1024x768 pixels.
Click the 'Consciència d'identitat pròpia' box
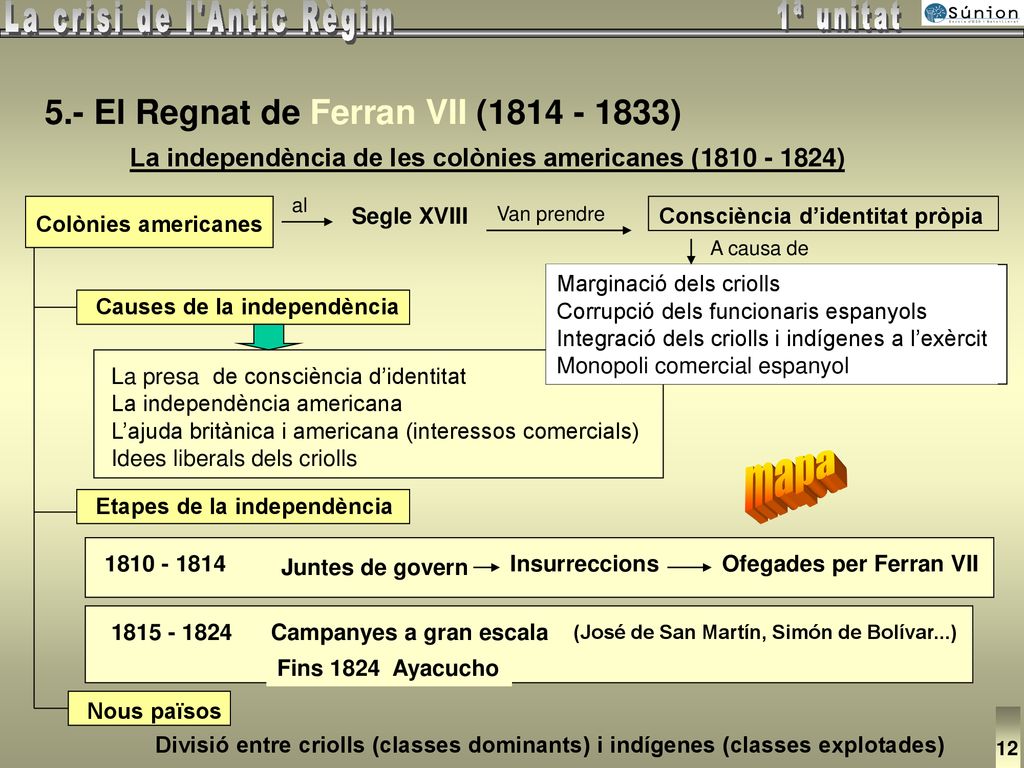pos(823,214)
